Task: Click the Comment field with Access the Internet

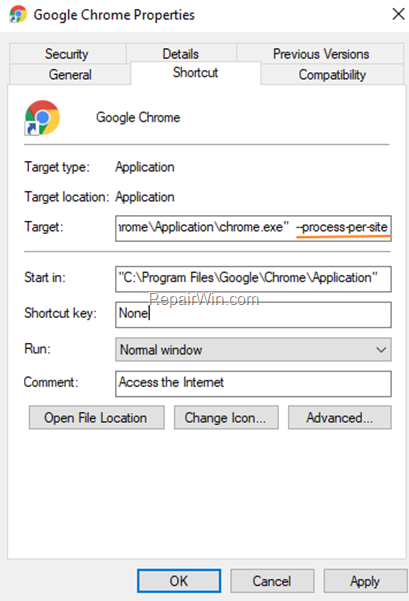Action: coord(253,384)
